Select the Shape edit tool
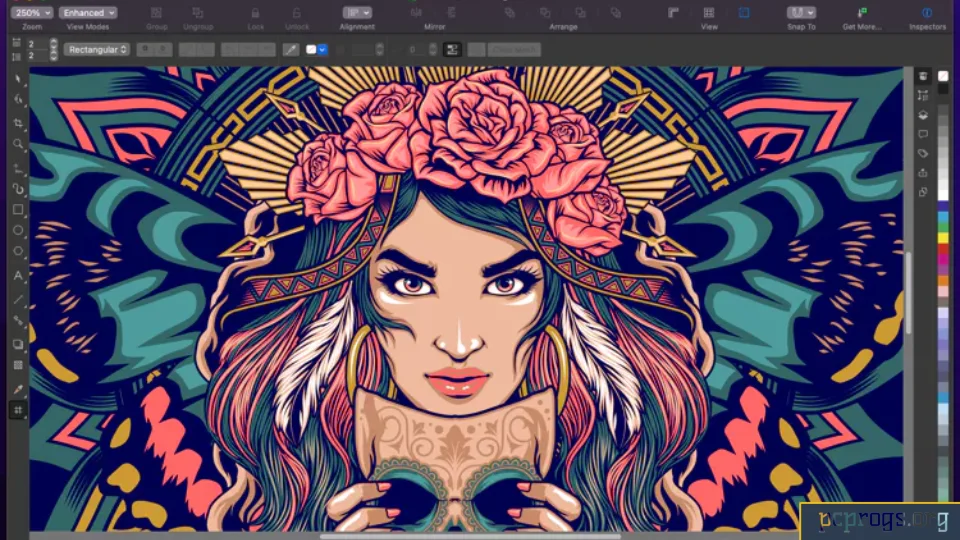The width and height of the screenshot is (960, 540). 18,100
